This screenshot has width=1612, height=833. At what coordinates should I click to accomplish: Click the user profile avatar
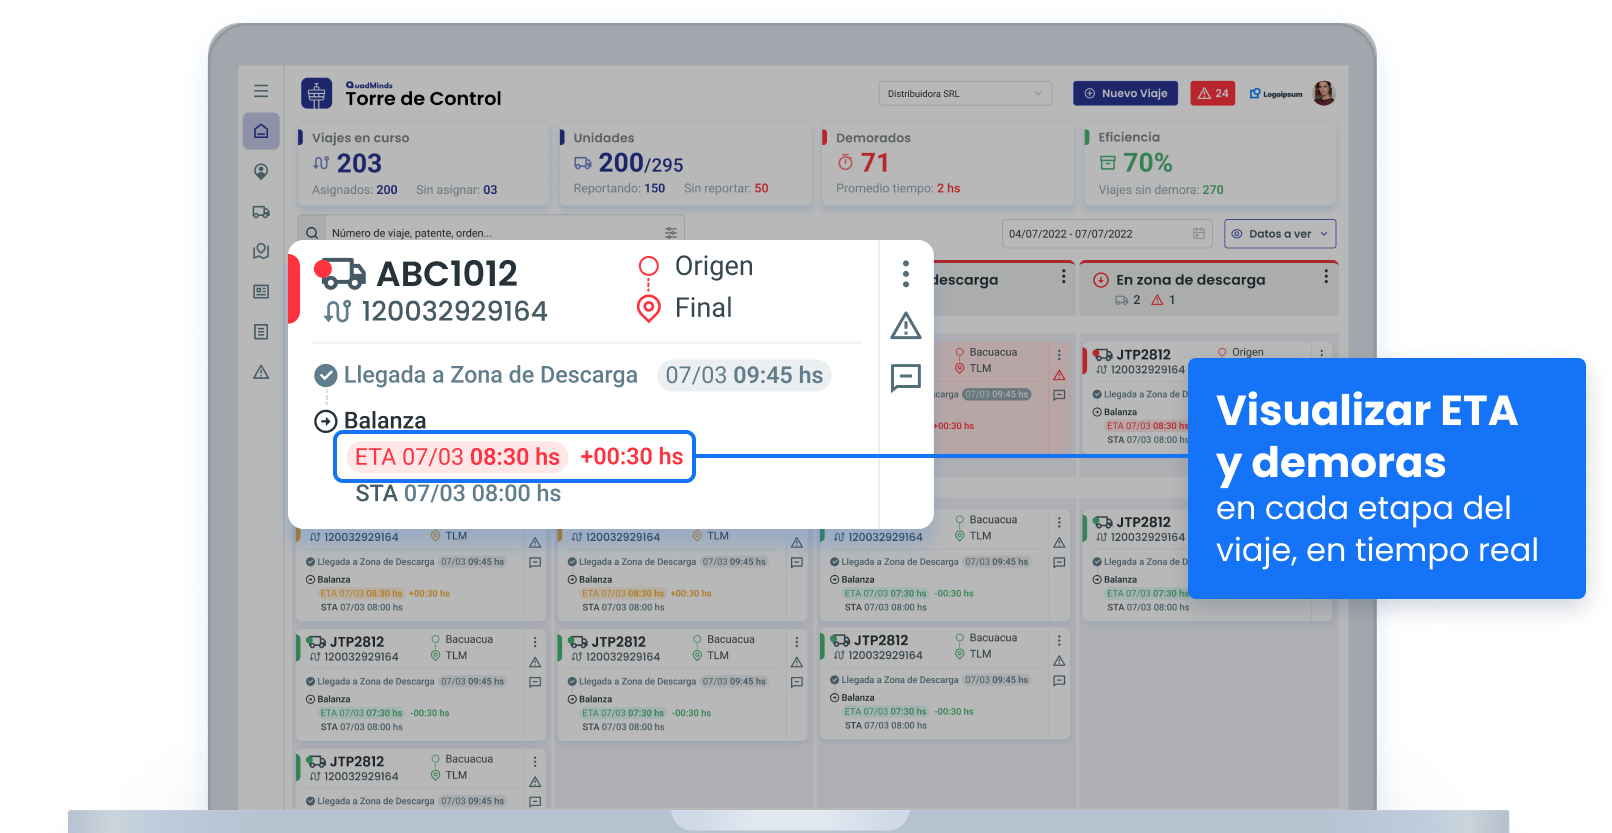click(x=1324, y=93)
